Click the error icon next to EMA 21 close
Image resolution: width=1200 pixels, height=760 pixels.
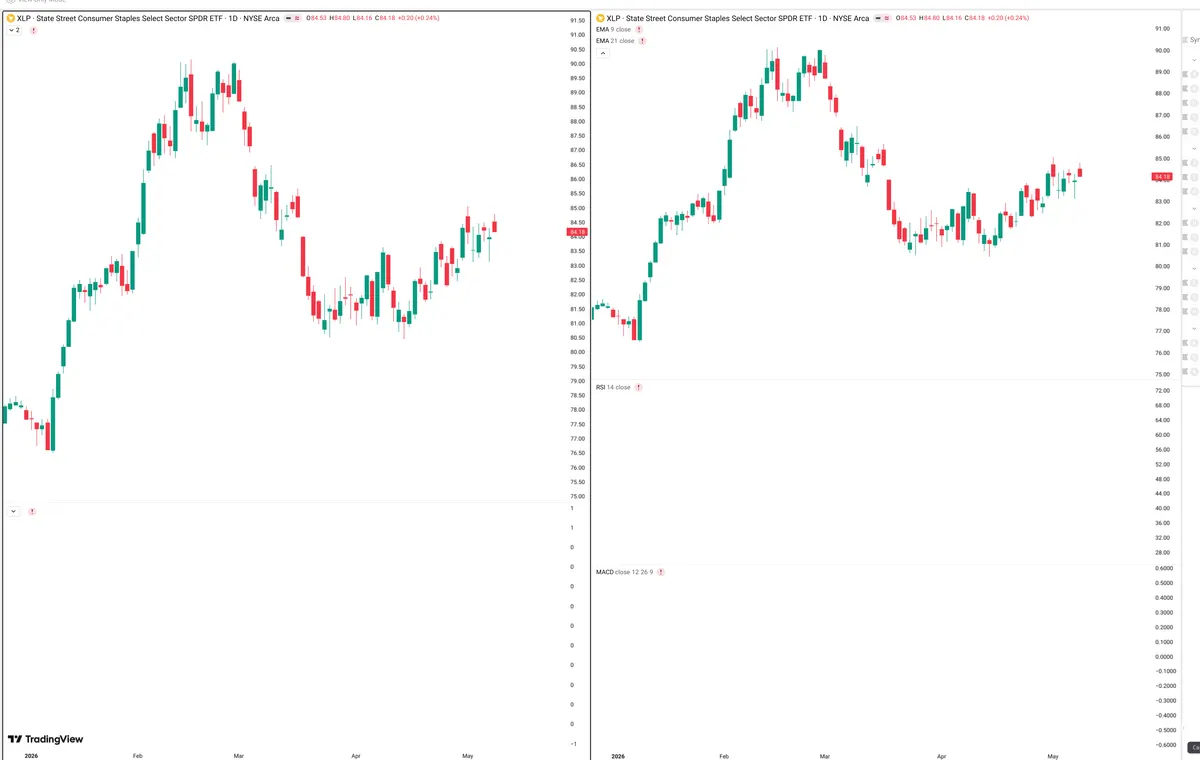(642, 41)
